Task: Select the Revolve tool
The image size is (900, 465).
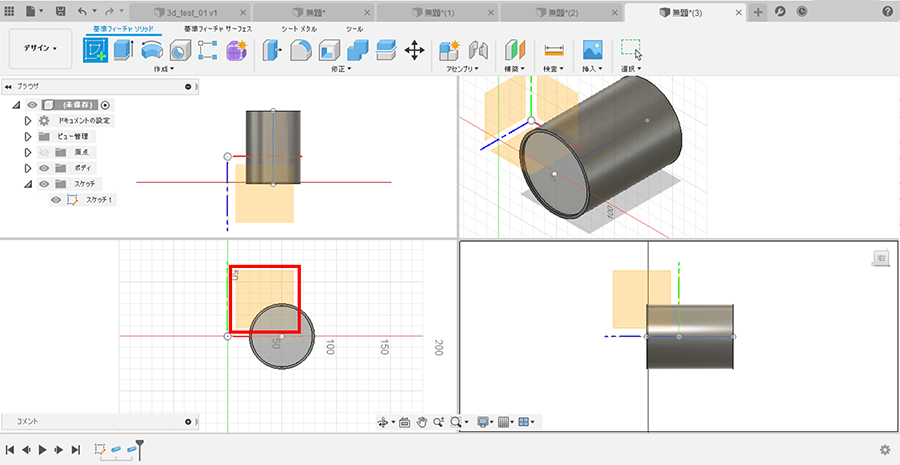Action: (x=152, y=50)
